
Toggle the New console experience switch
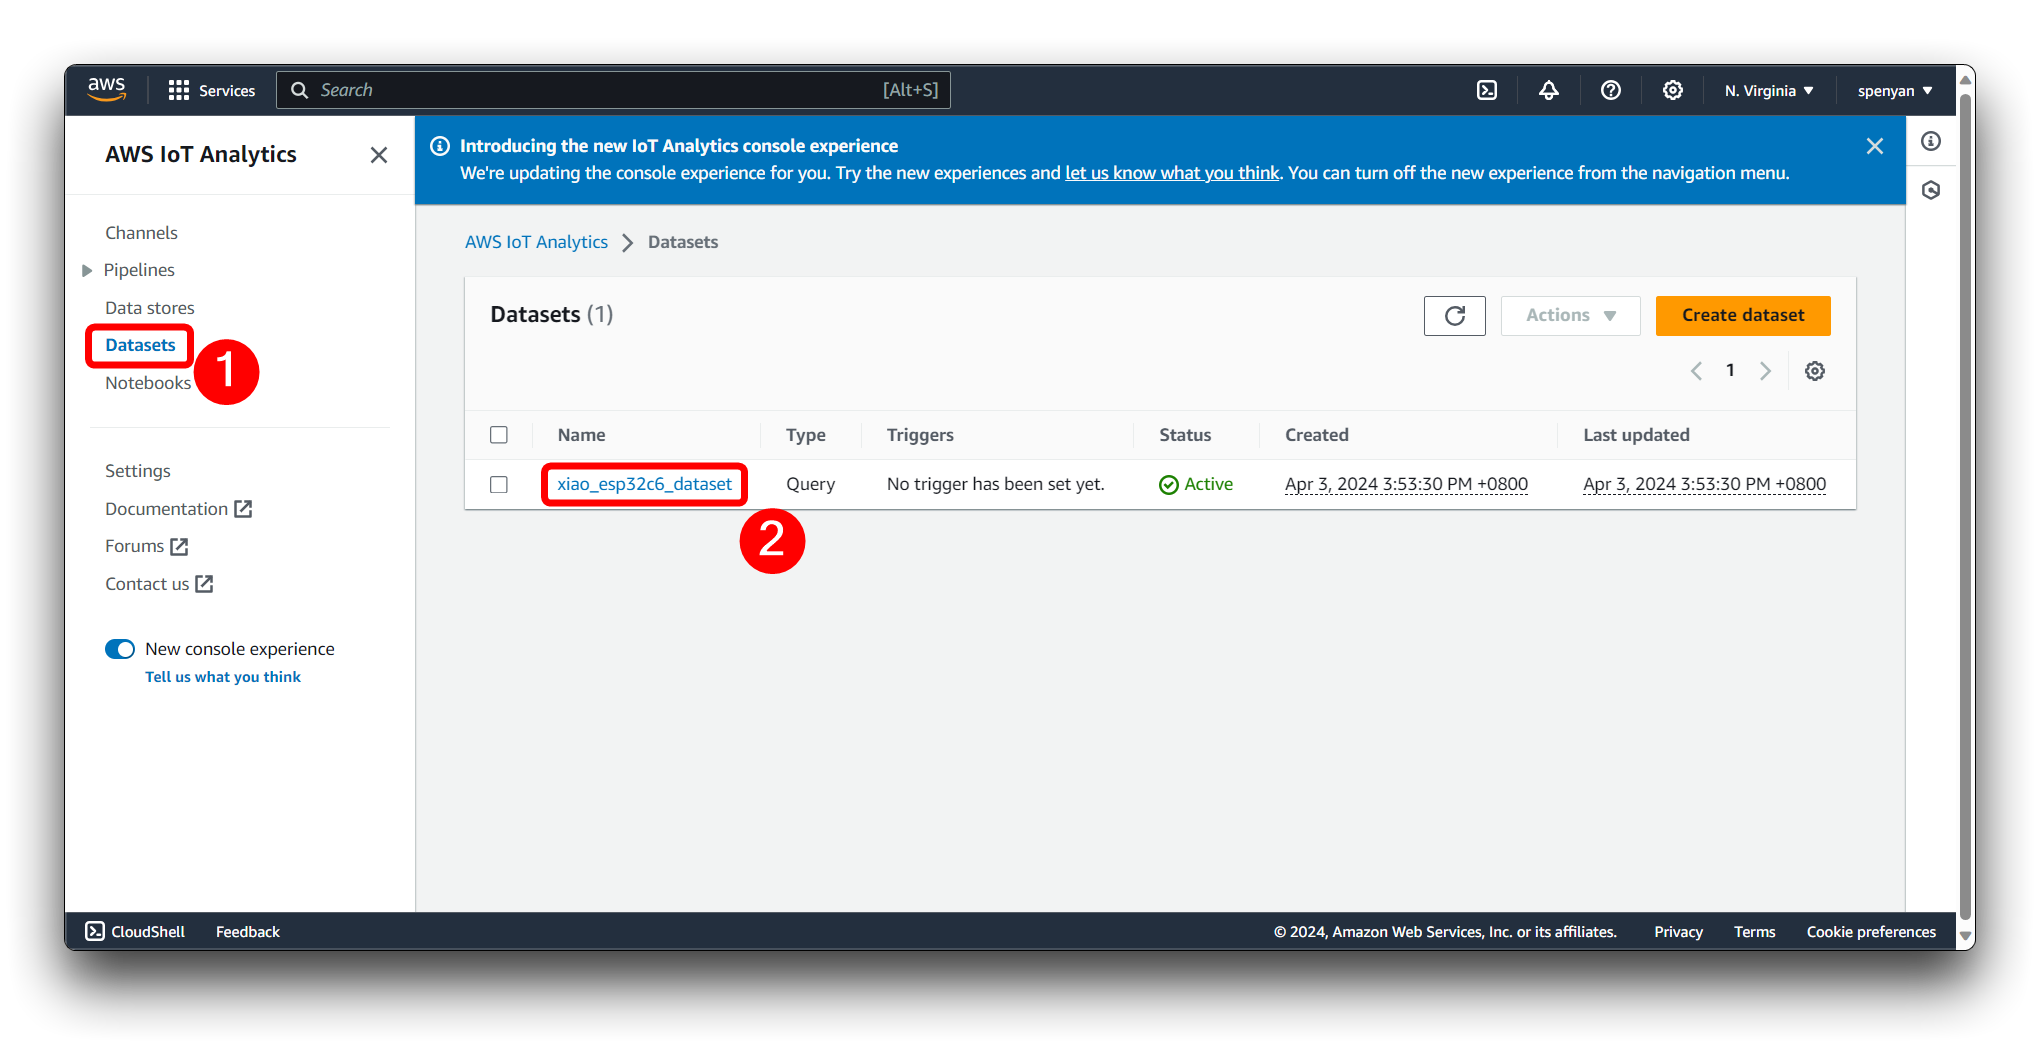(120, 649)
